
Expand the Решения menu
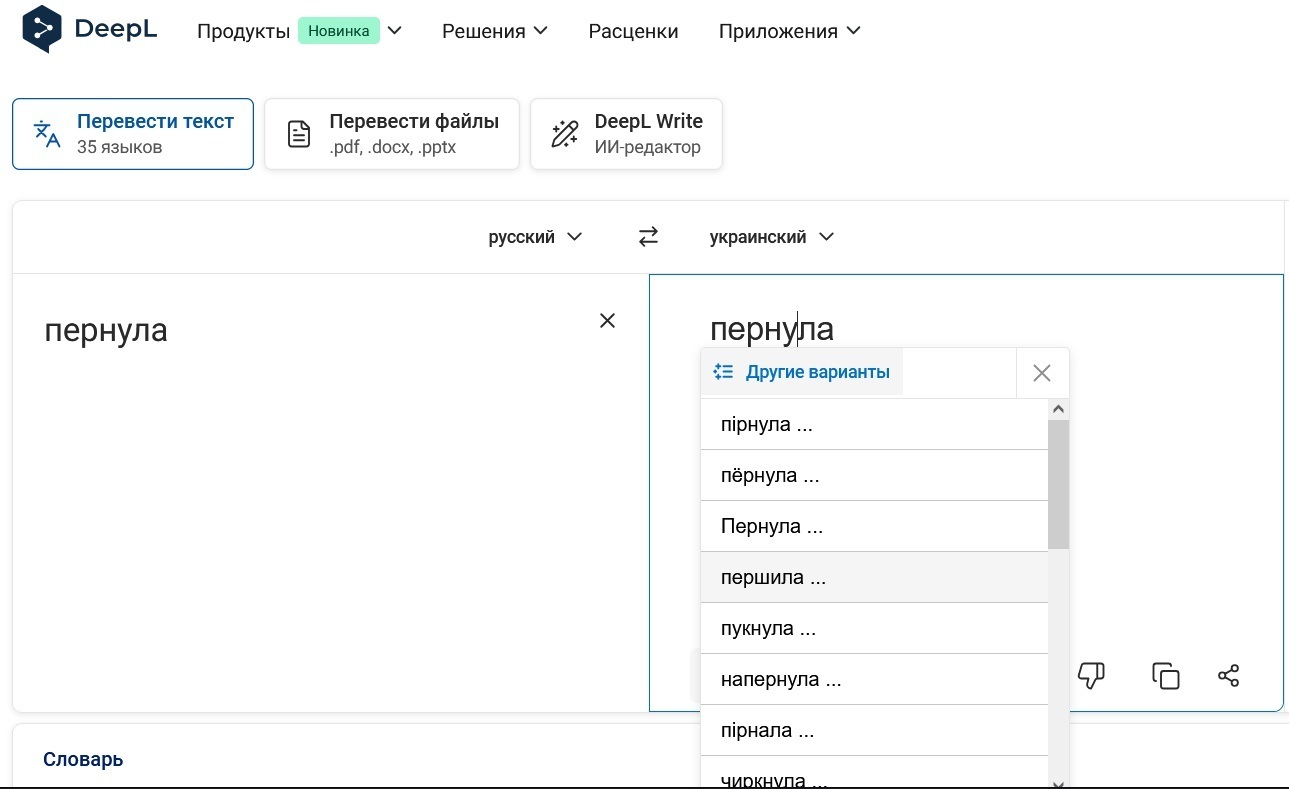(494, 31)
